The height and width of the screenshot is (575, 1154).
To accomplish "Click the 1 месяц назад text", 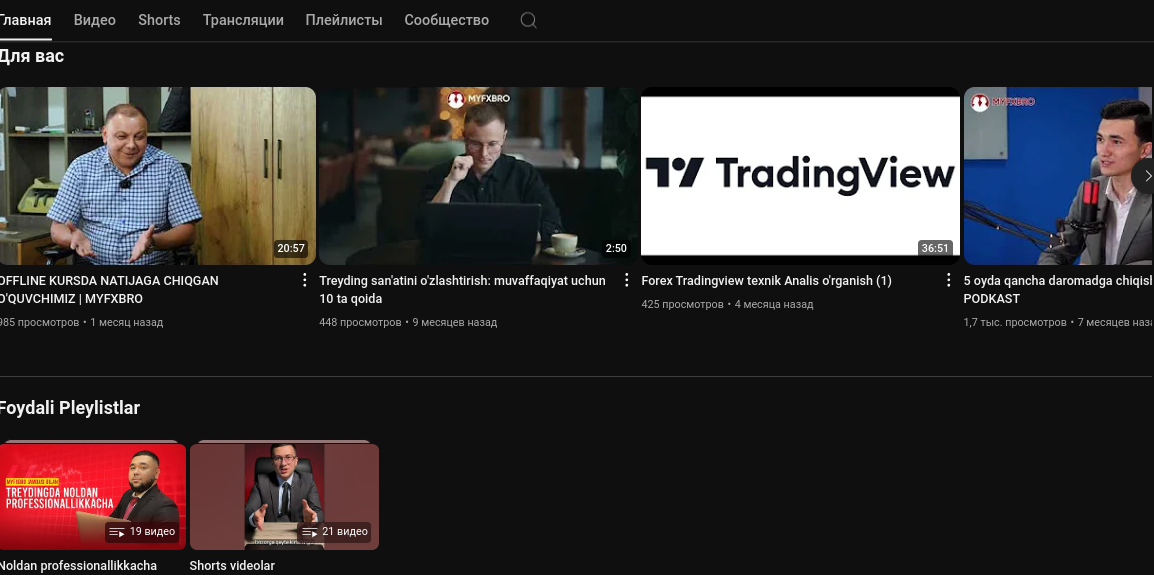I will (x=127, y=322).
